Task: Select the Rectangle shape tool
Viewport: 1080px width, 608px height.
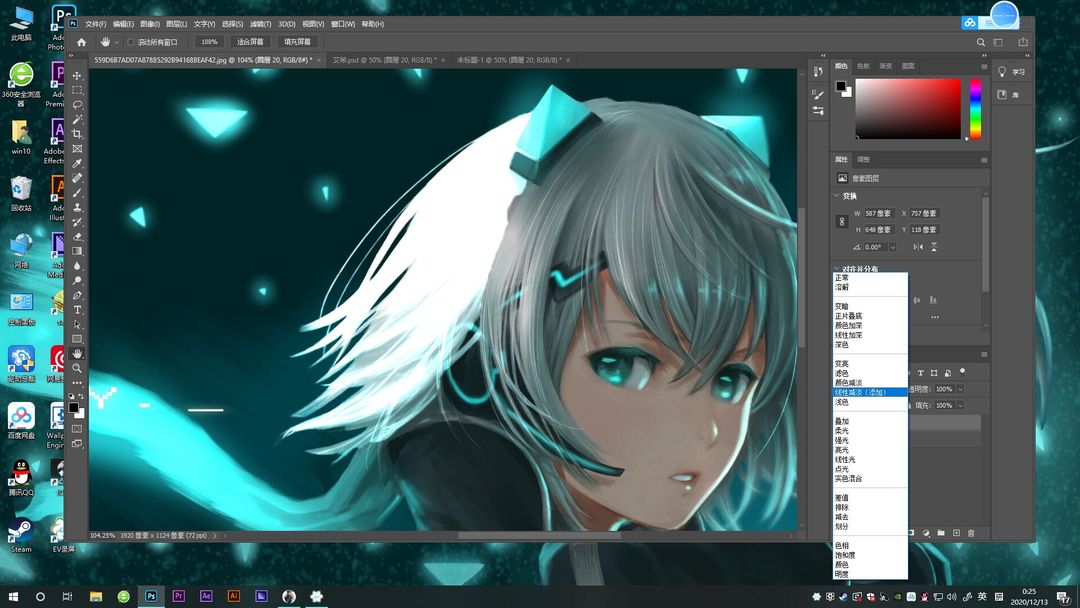Action: click(x=77, y=339)
